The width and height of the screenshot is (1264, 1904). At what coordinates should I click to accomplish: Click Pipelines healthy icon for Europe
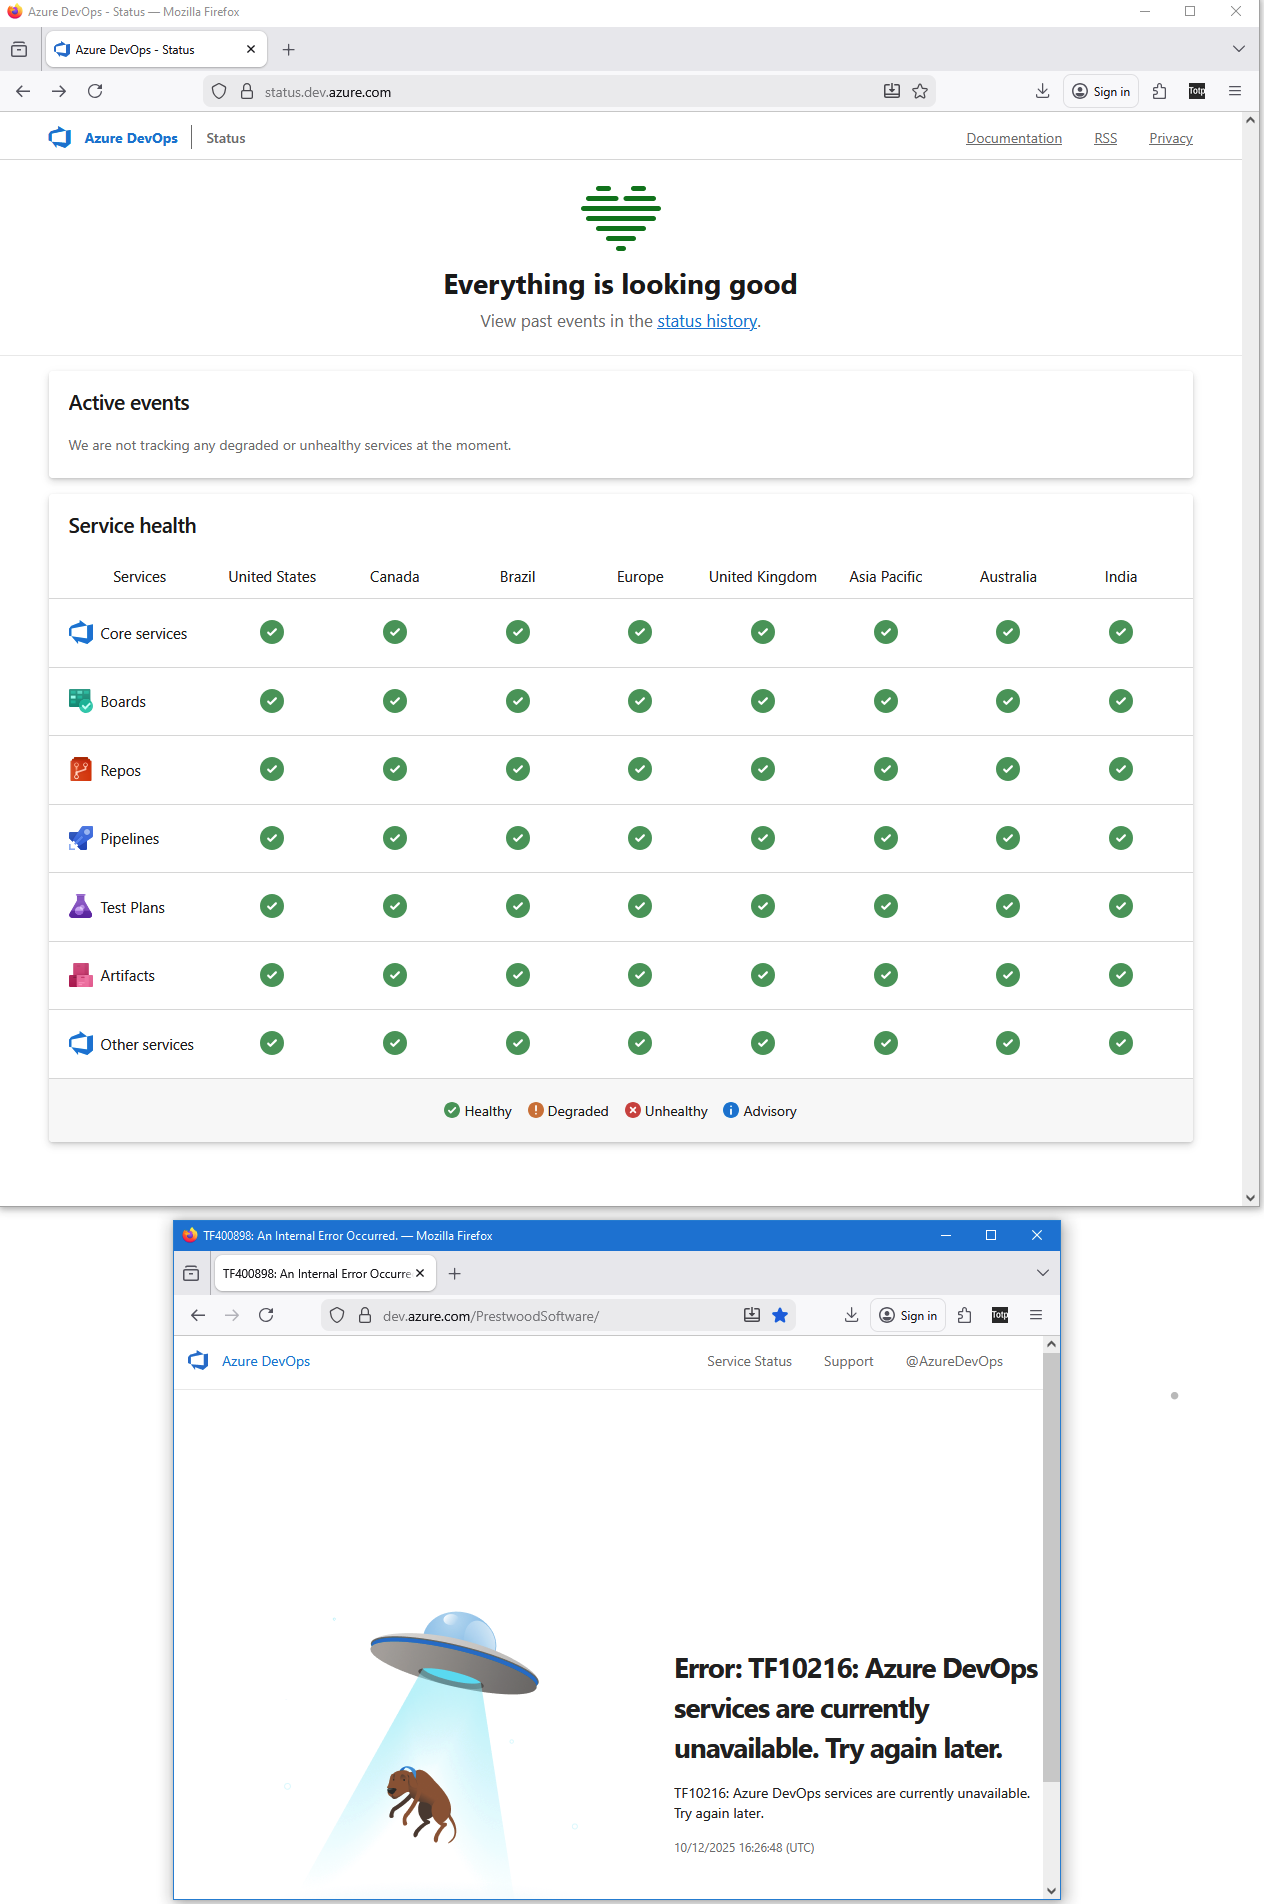tap(640, 838)
